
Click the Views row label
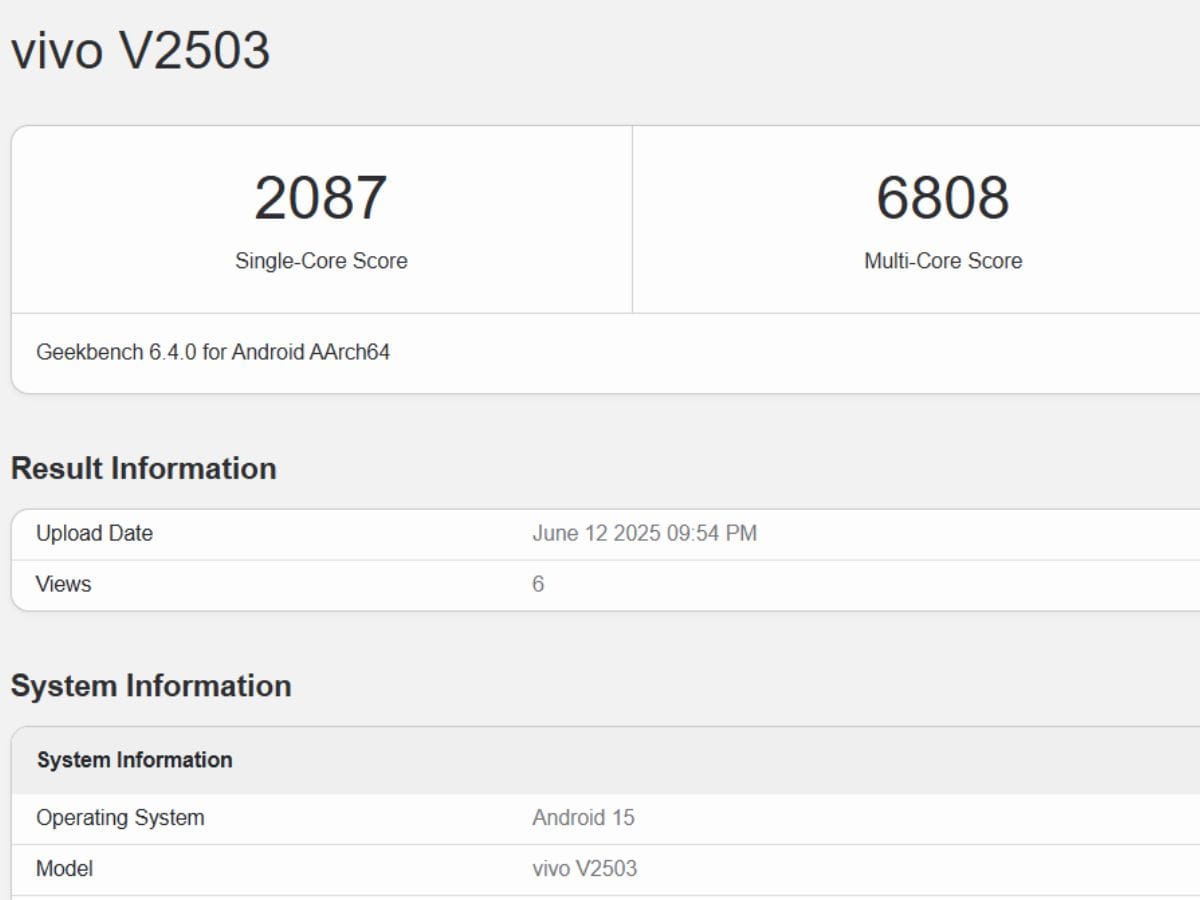click(x=63, y=584)
